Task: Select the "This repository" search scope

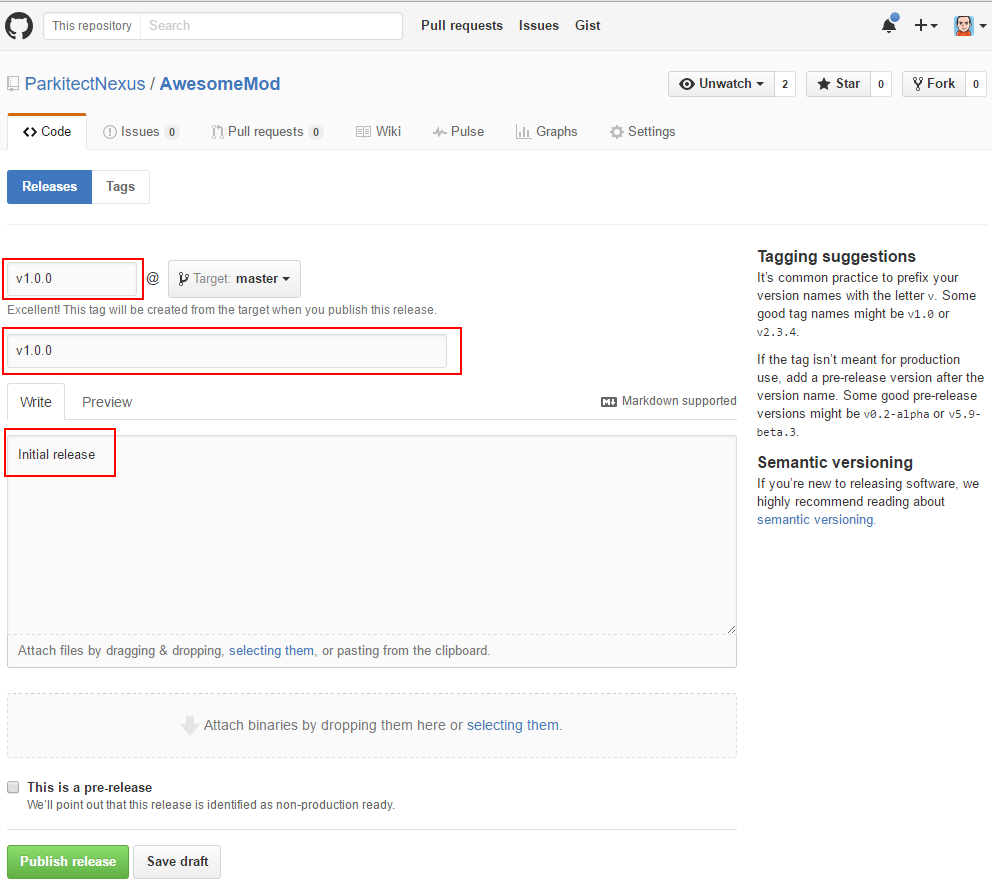Action: coord(92,26)
